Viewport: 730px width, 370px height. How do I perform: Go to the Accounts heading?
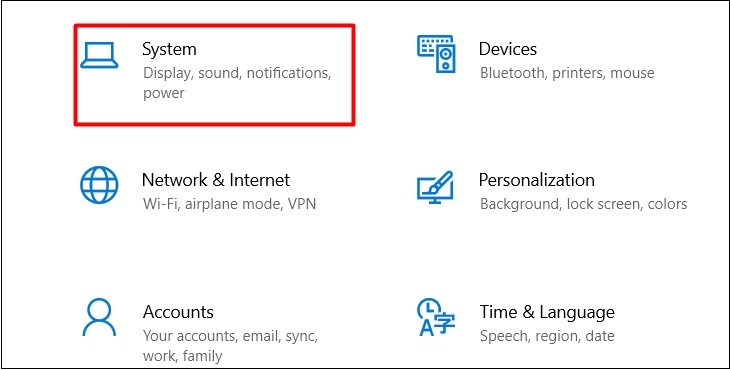pos(178,311)
